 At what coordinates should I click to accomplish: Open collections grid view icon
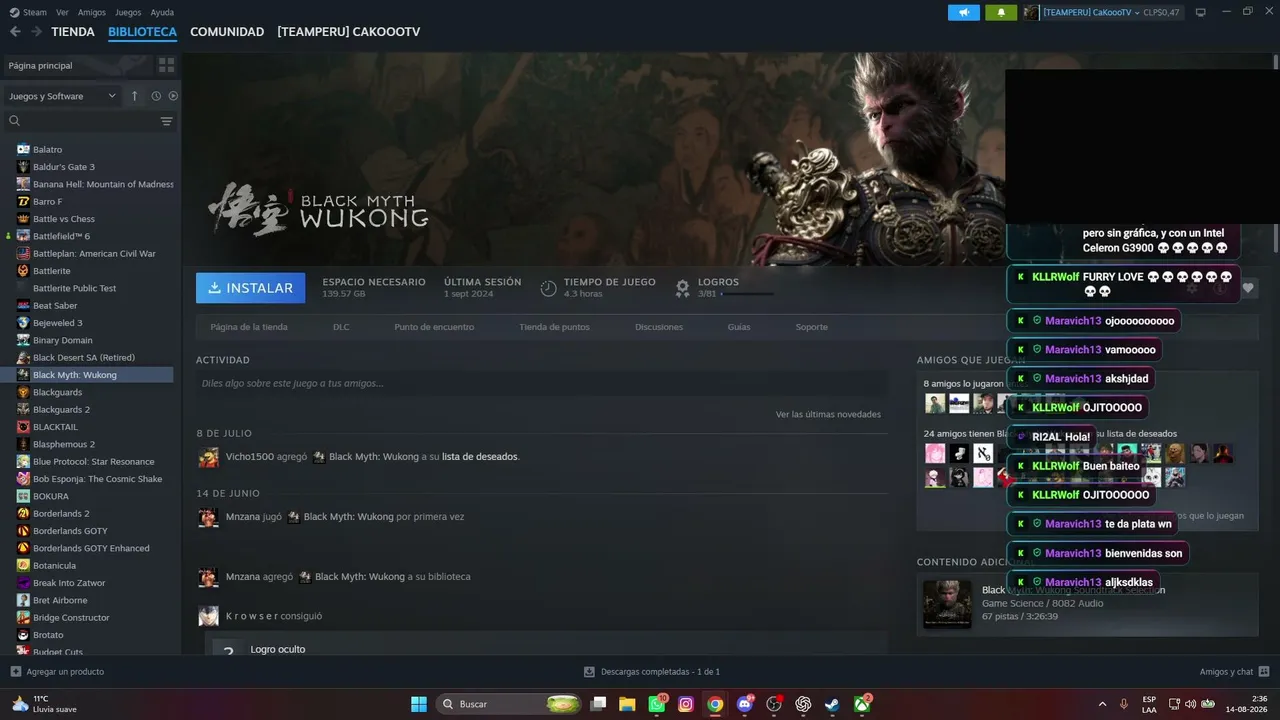coord(166,65)
